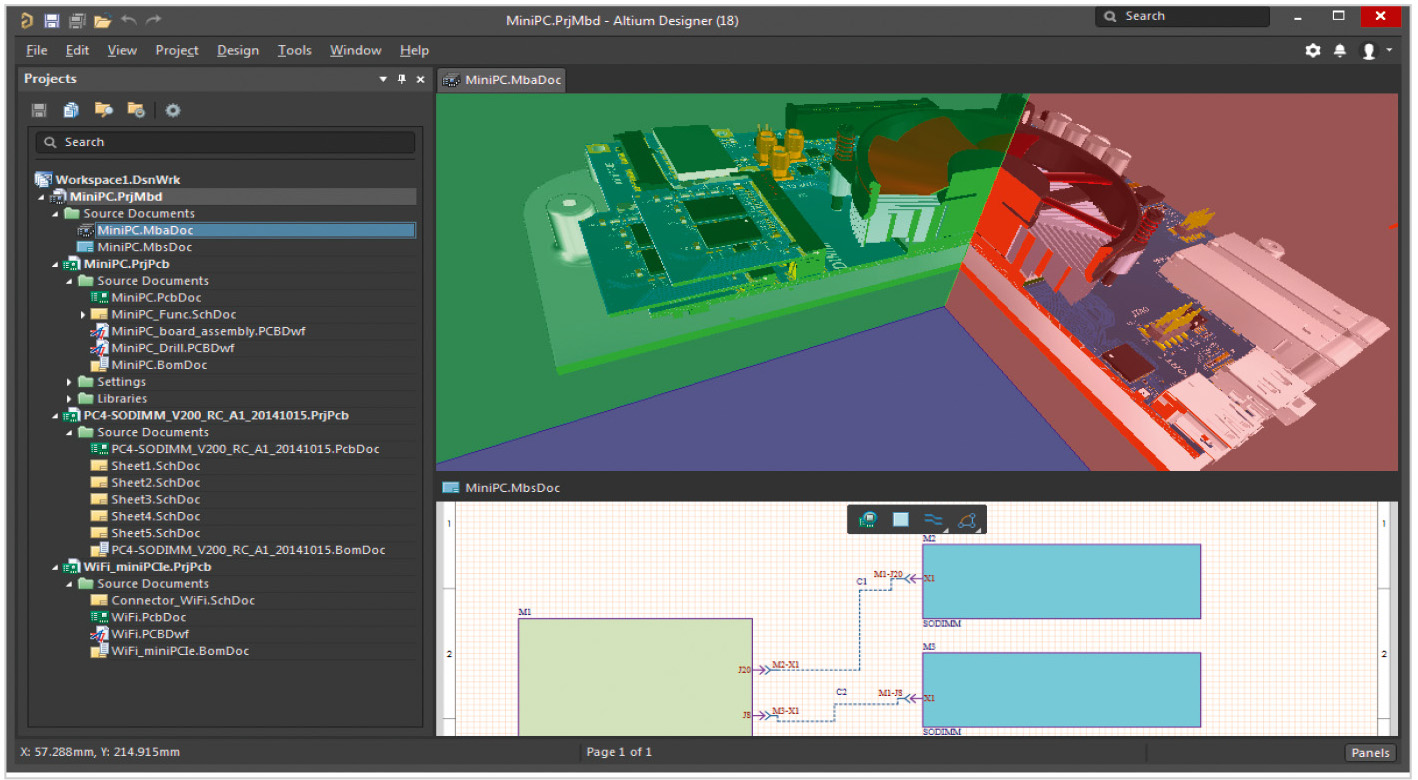This screenshot has width=1418, height=780.
Task: Expand the Settings folder
Action: pyautogui.click(x=69, y=382)
